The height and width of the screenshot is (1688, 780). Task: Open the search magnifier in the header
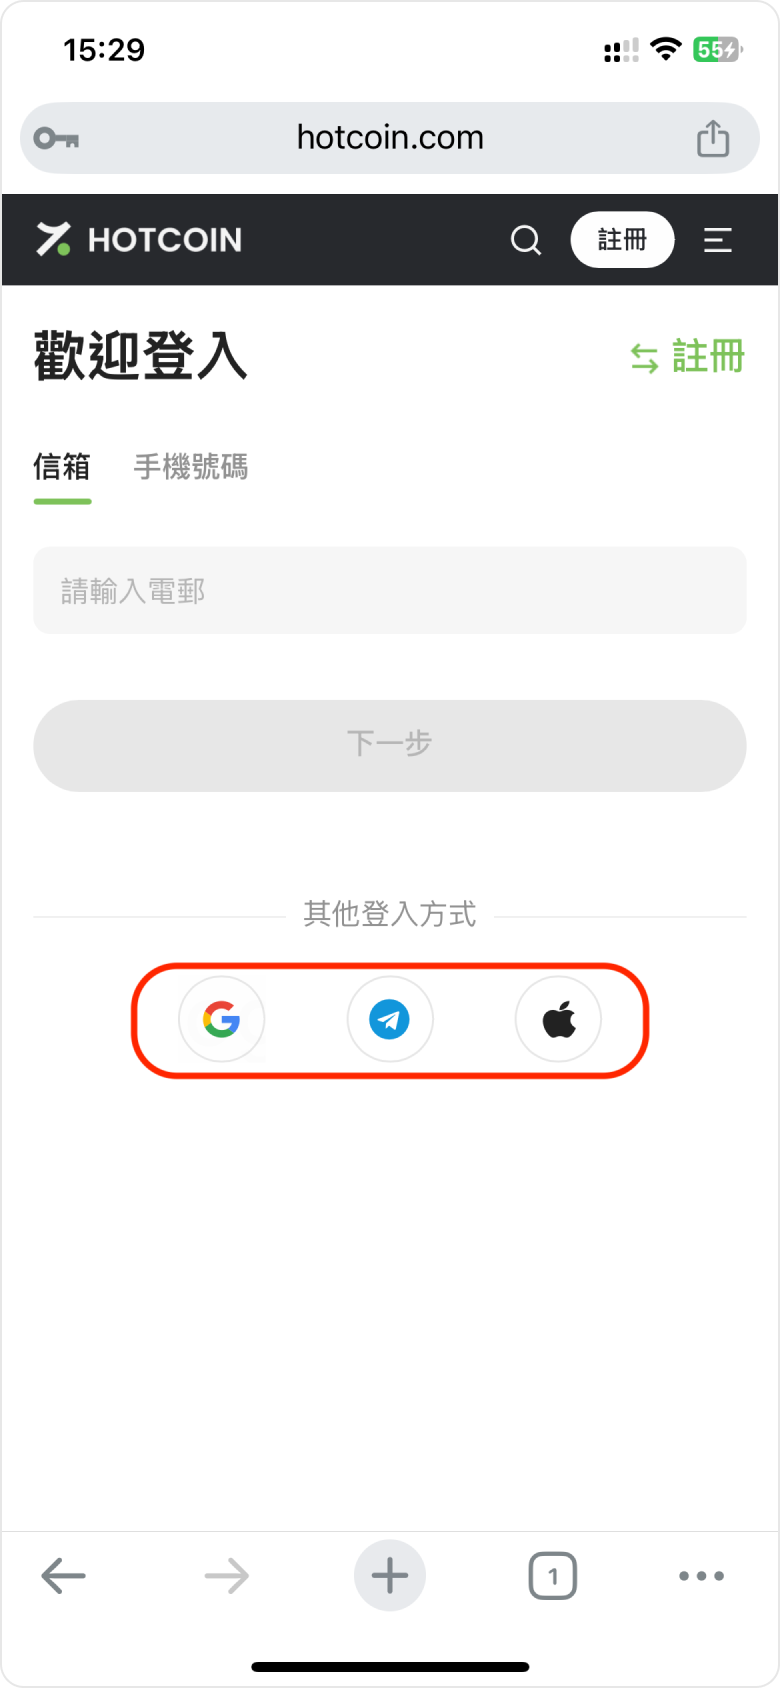(x=526, y=240)
